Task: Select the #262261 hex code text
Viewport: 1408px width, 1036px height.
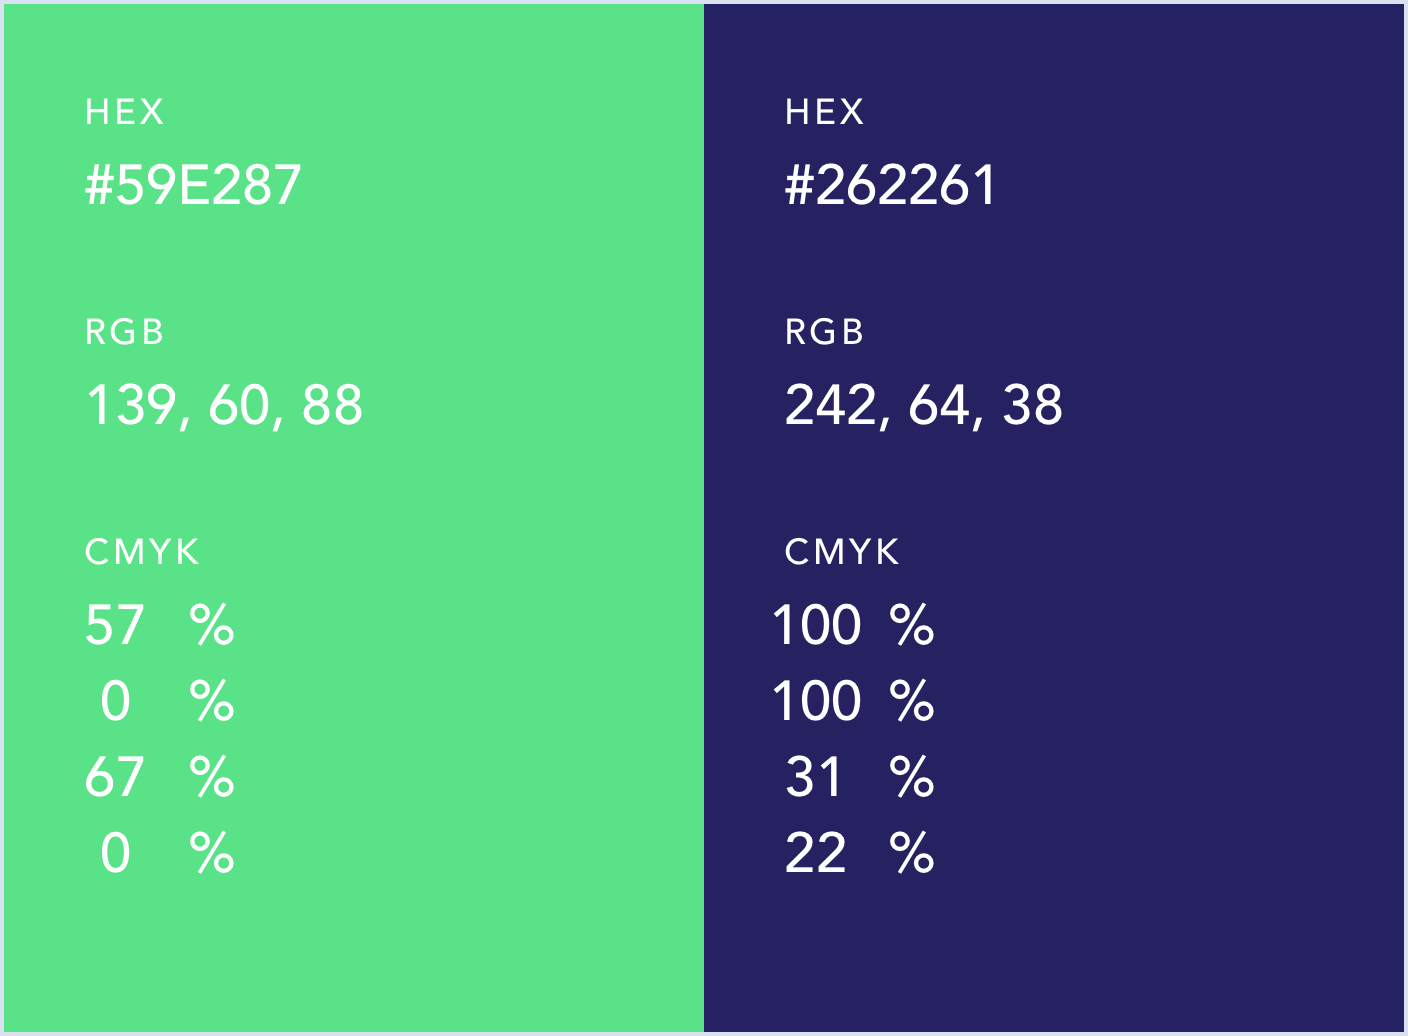Action: point(890,185)
